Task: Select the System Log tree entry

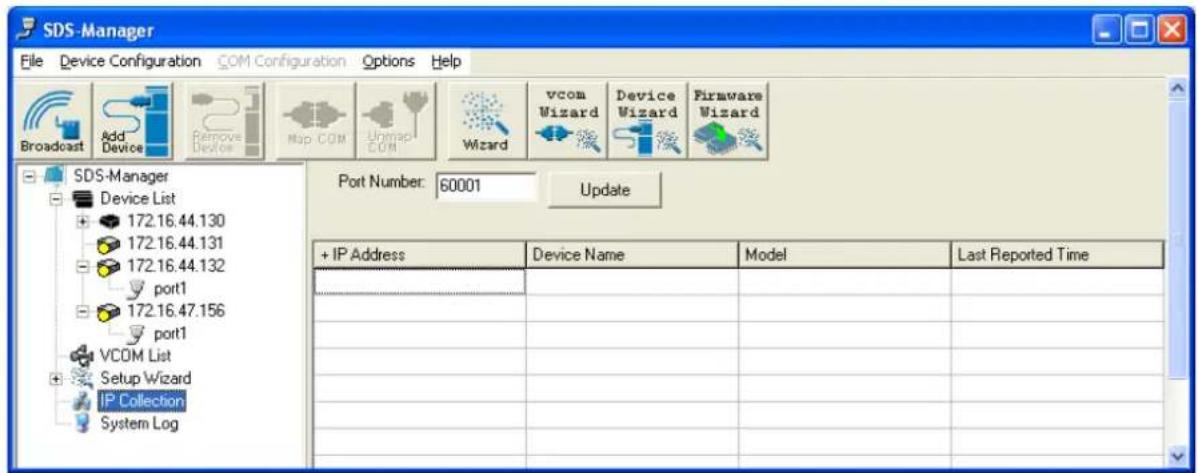Action: [140, 423]
